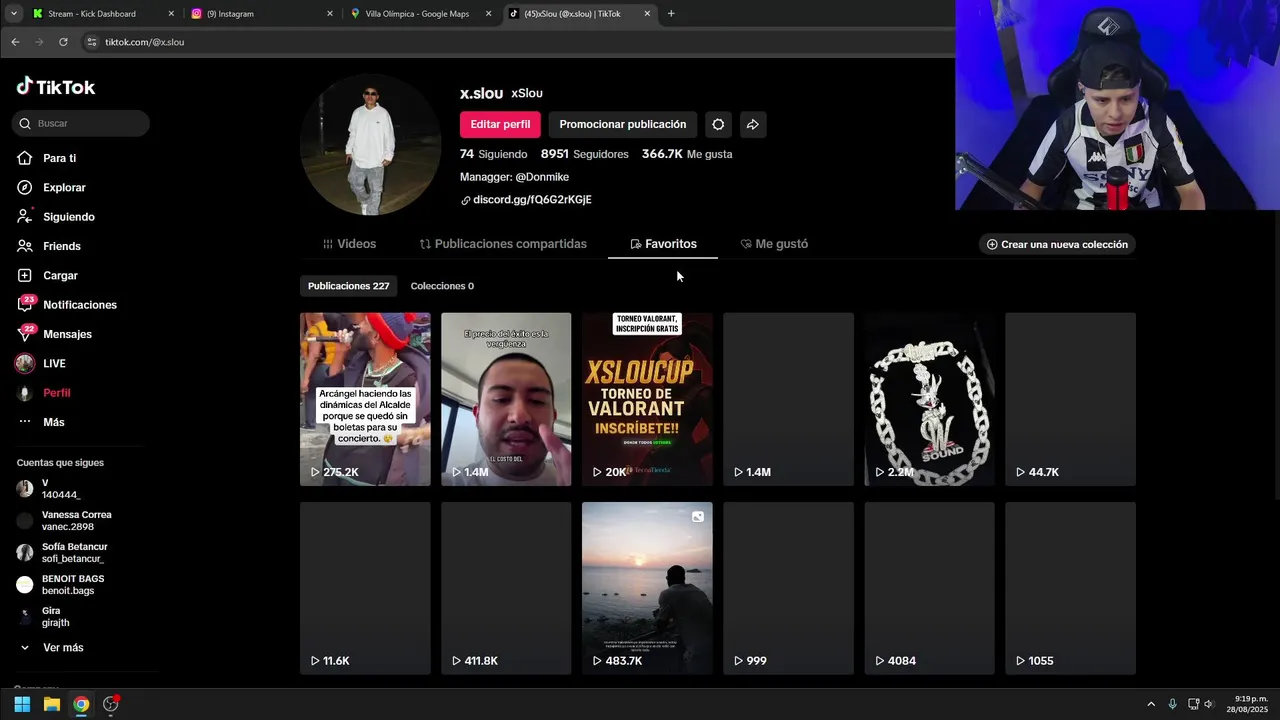Open the Arcángel video with 275.2K views
Screen dimensions: 1280x720
tap(365, 399)
